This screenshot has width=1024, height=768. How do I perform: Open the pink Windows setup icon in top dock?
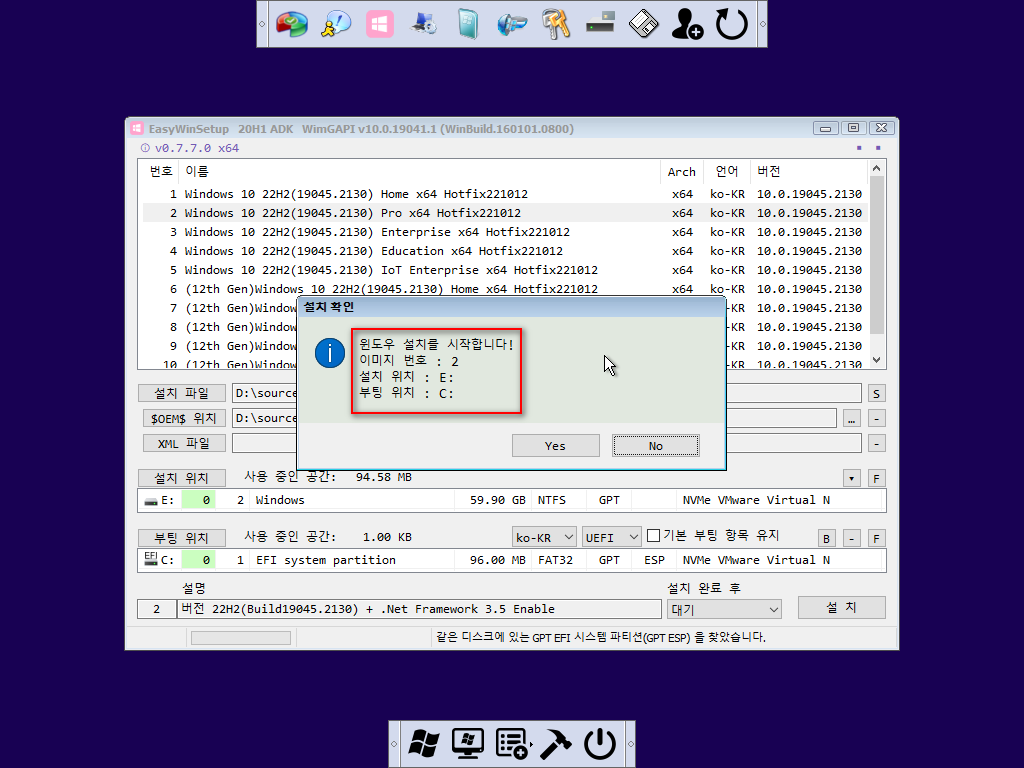point(379,24)
